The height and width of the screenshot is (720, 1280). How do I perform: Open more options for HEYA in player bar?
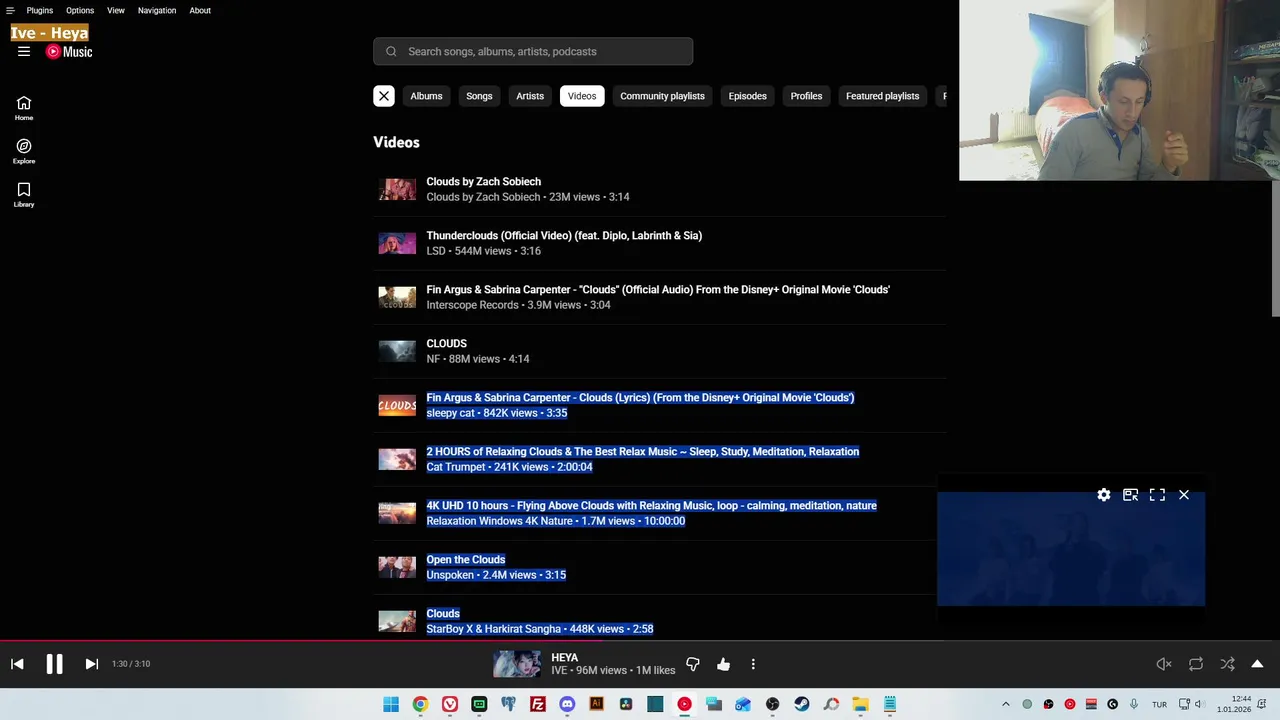[x=753, y=664]
